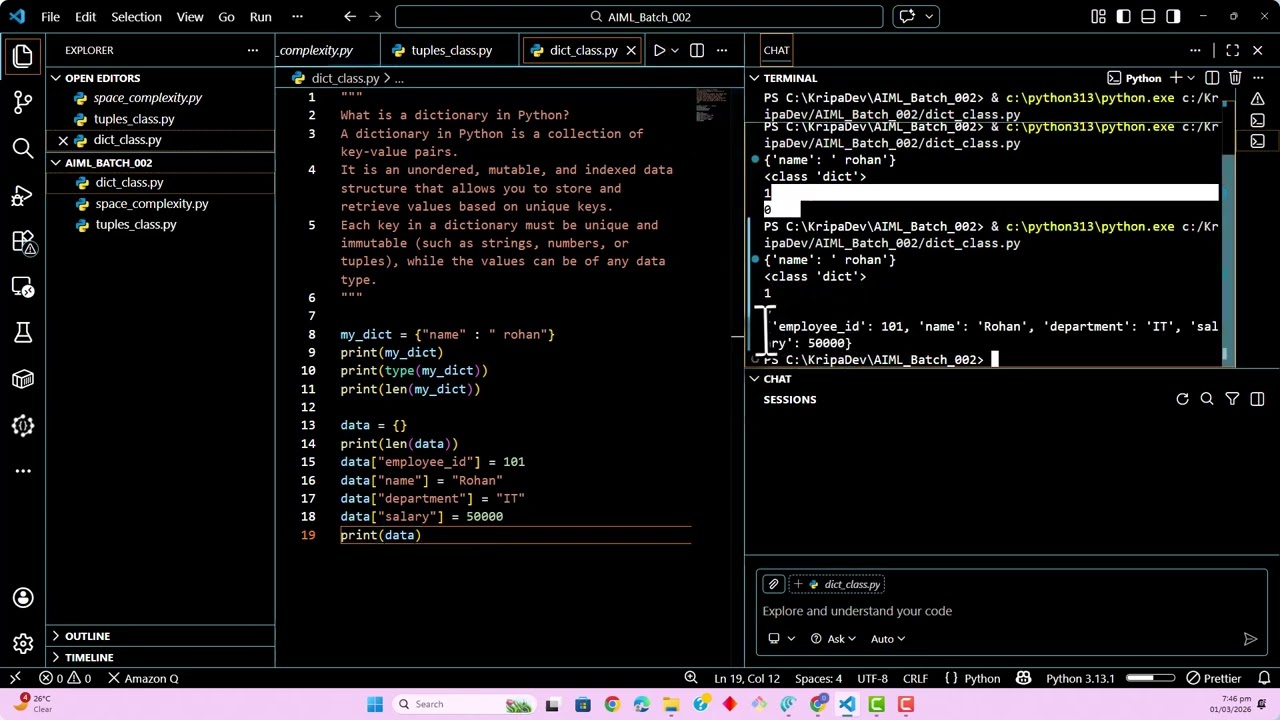Open the View menu
This screenshot has height=720, width=1280.
tap(190, 16)
